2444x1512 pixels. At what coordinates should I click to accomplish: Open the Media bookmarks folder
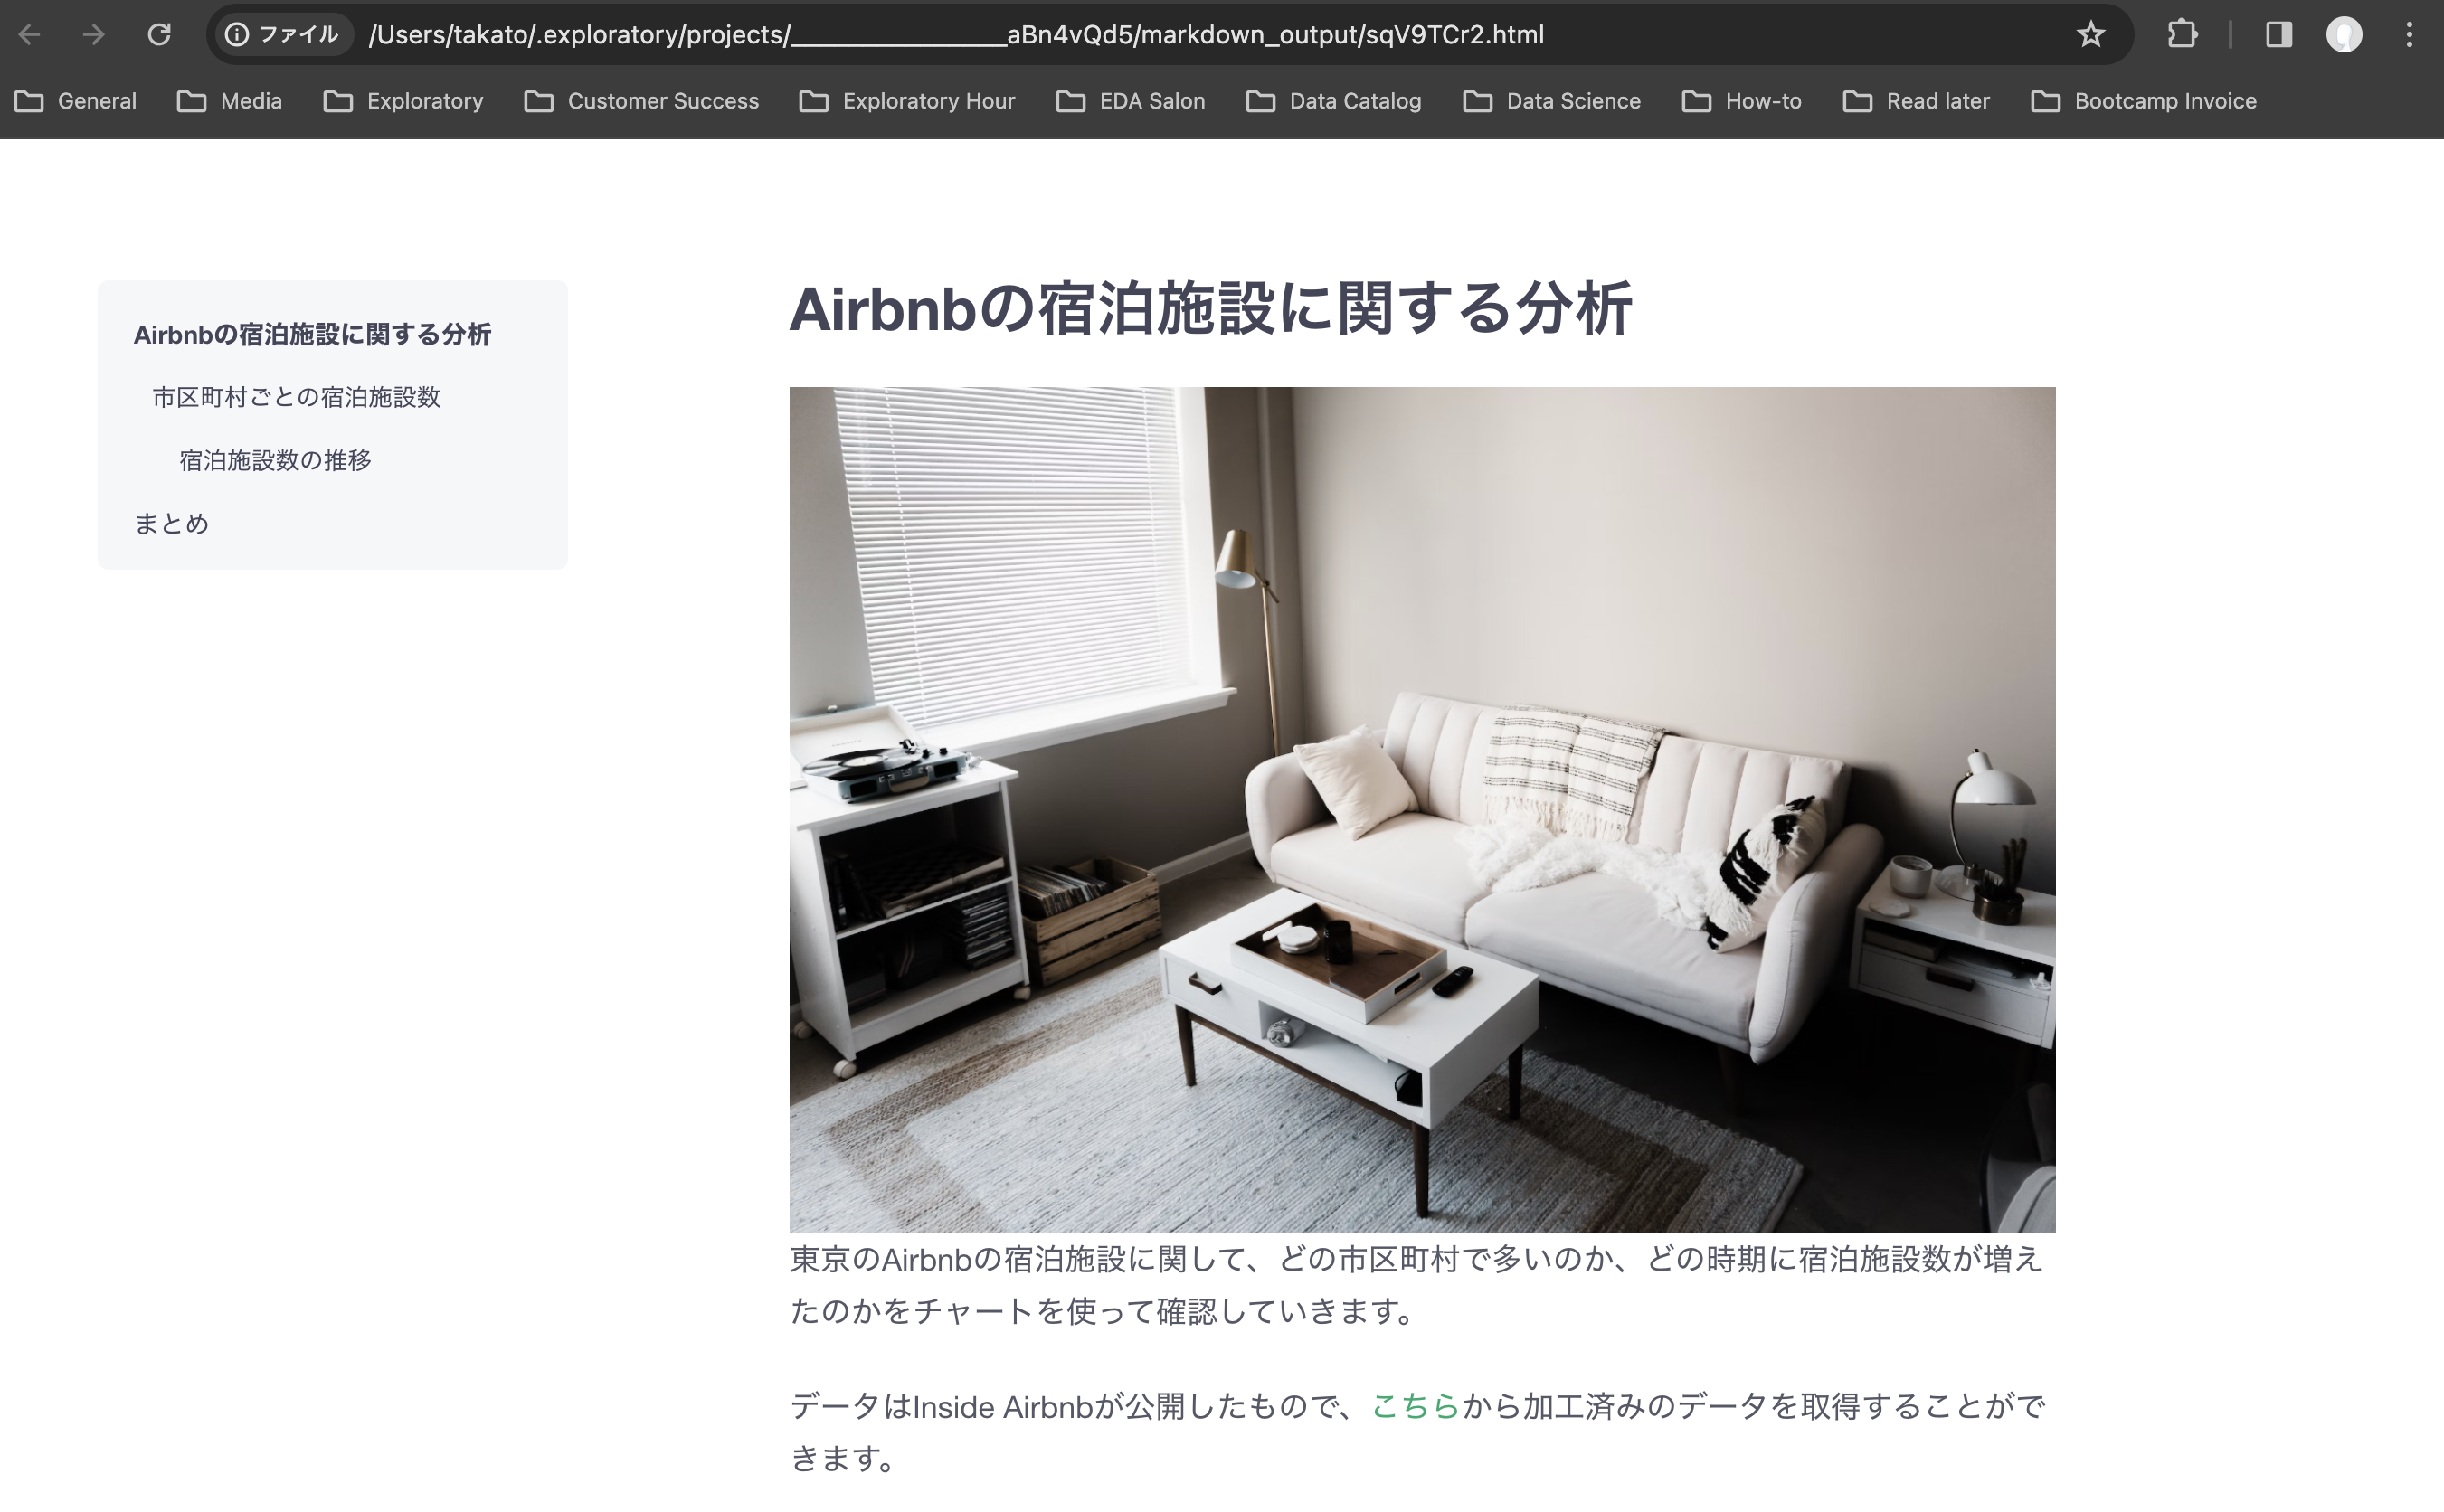click(230, 101)
